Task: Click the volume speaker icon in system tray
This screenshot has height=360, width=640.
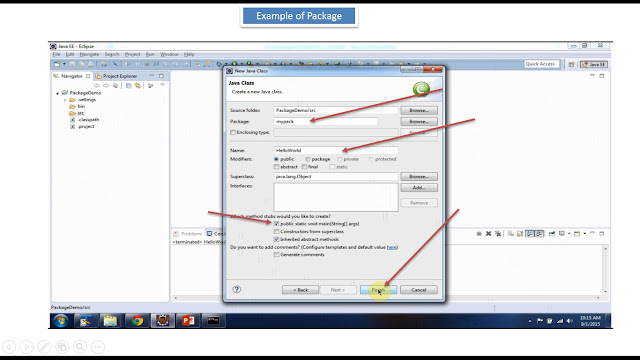Action: 570,321
